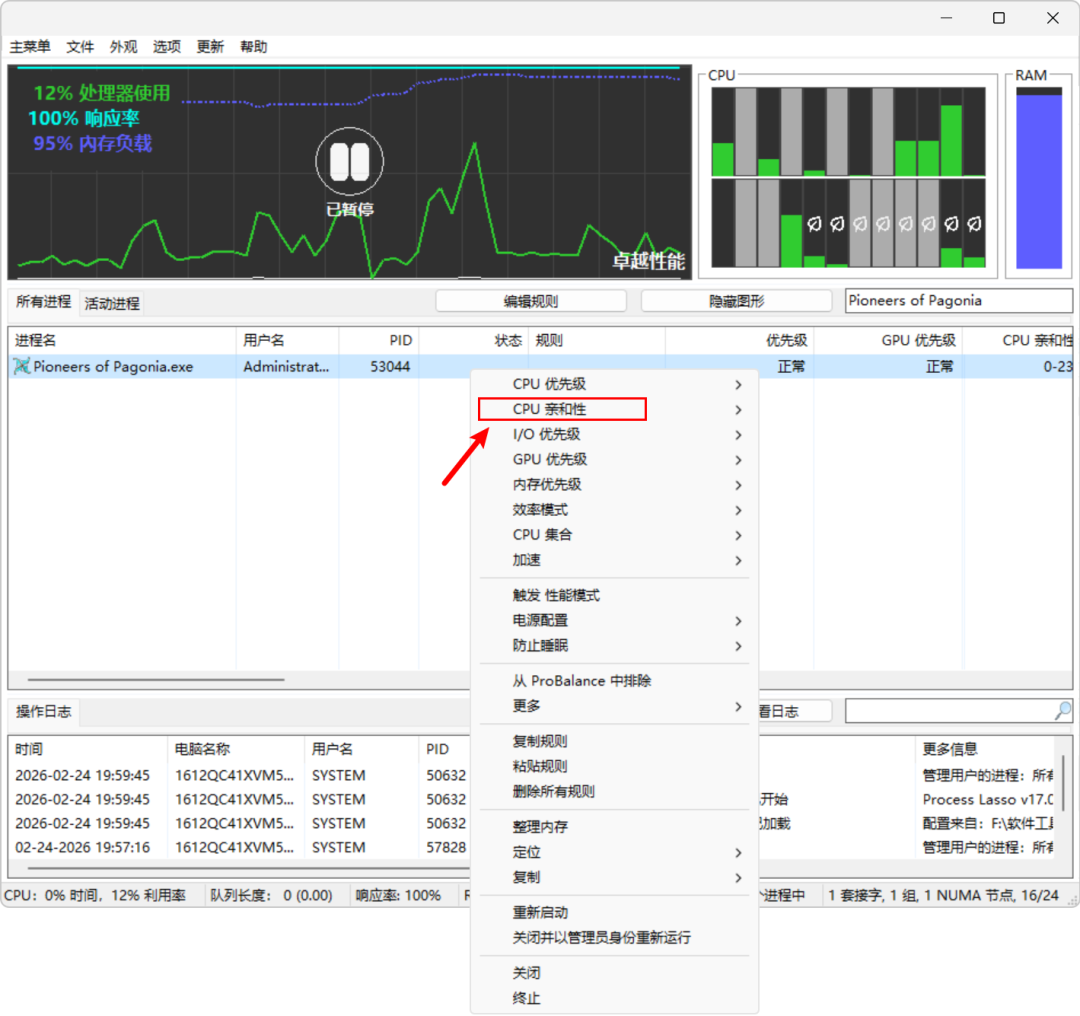Click the process filter field with Pioneers of Pagonia
This screenshot has height=1016, width=1080.
[958, 300]
